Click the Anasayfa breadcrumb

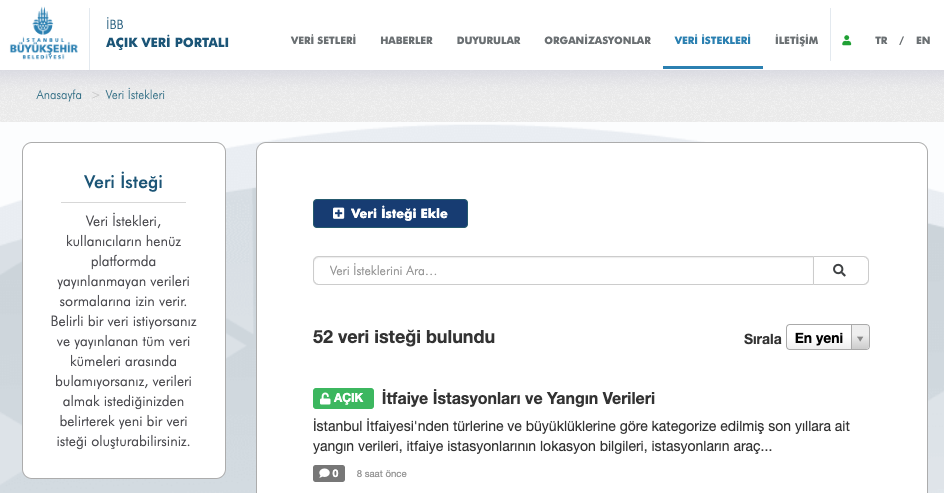pos(59,95)
